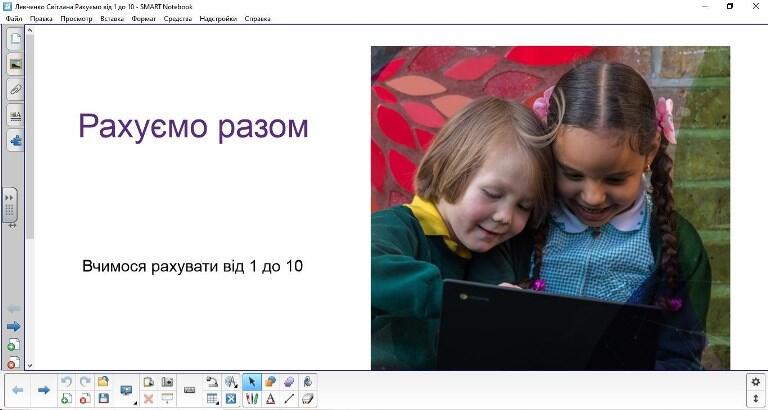Open the Page Sorter tab in sidebar

pyautogui.click(x=15, y=39)
